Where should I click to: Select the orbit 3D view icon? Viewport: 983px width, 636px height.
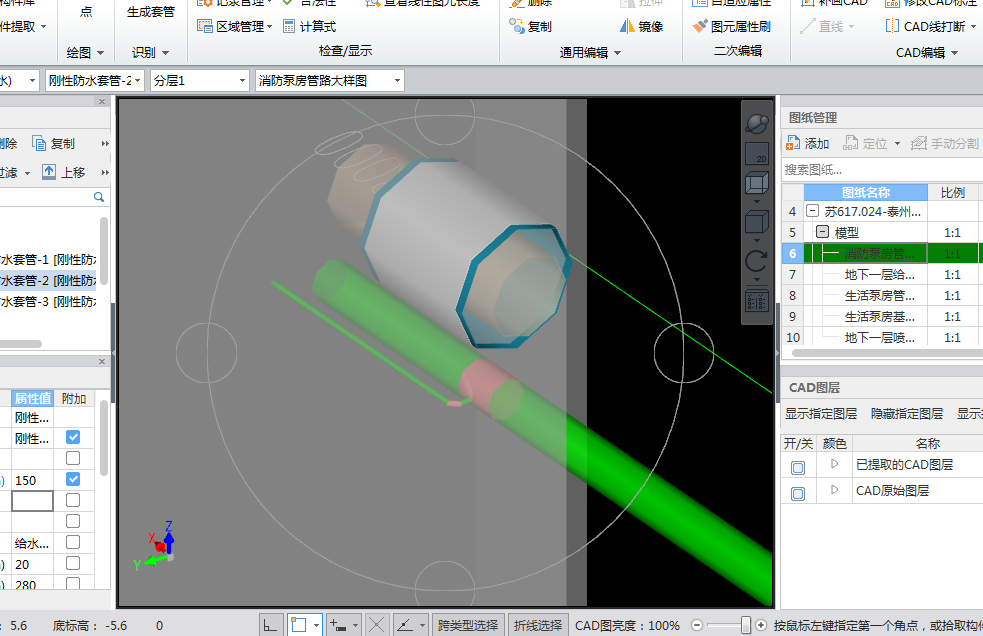tap(757, 124)
